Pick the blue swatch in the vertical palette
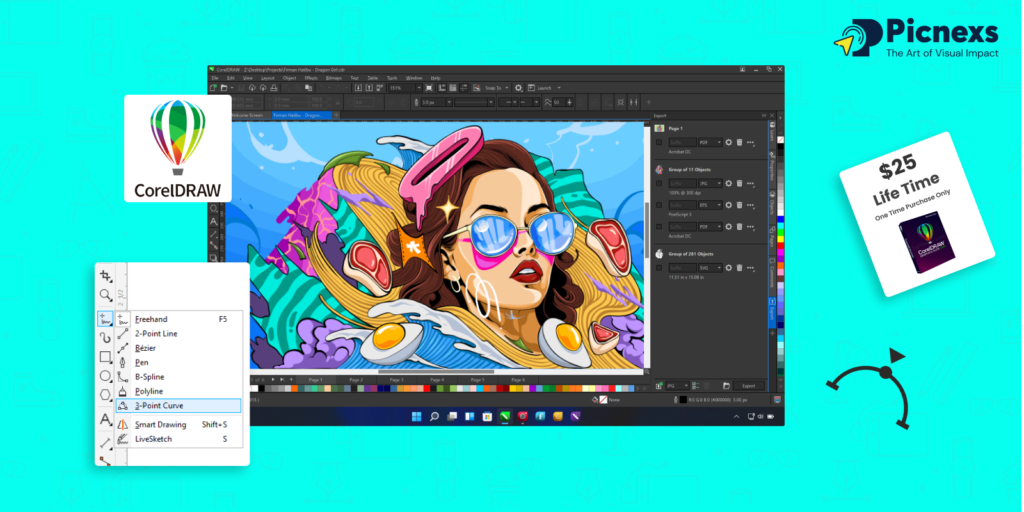This screenshot has width=1024, height=512. [780, 219]
